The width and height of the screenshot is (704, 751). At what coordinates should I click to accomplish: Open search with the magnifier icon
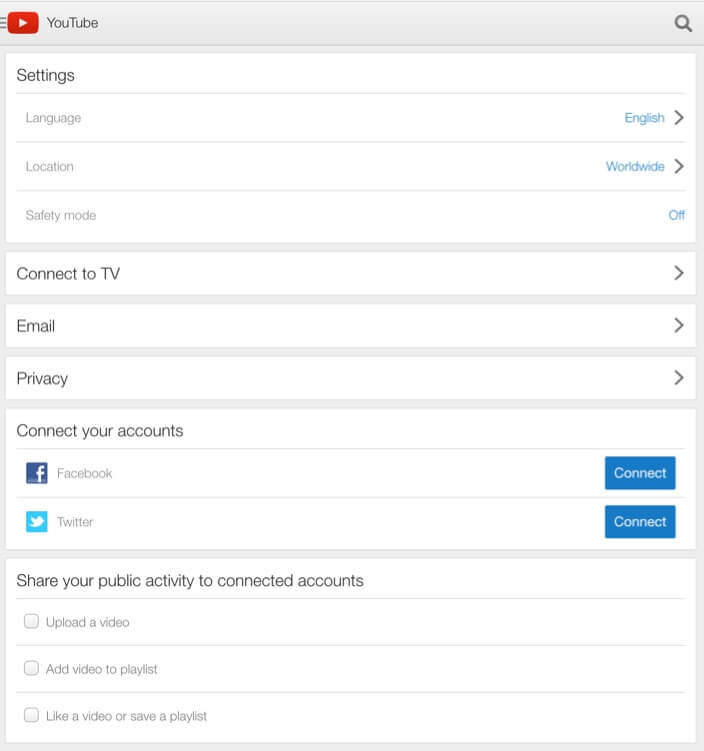click(683, 23)
